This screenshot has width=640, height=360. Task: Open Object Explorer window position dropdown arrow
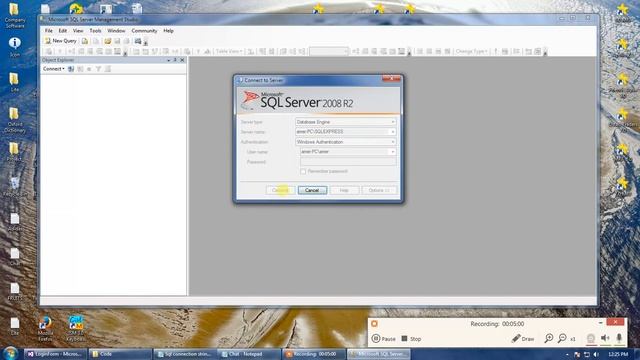tap(169, 60)
